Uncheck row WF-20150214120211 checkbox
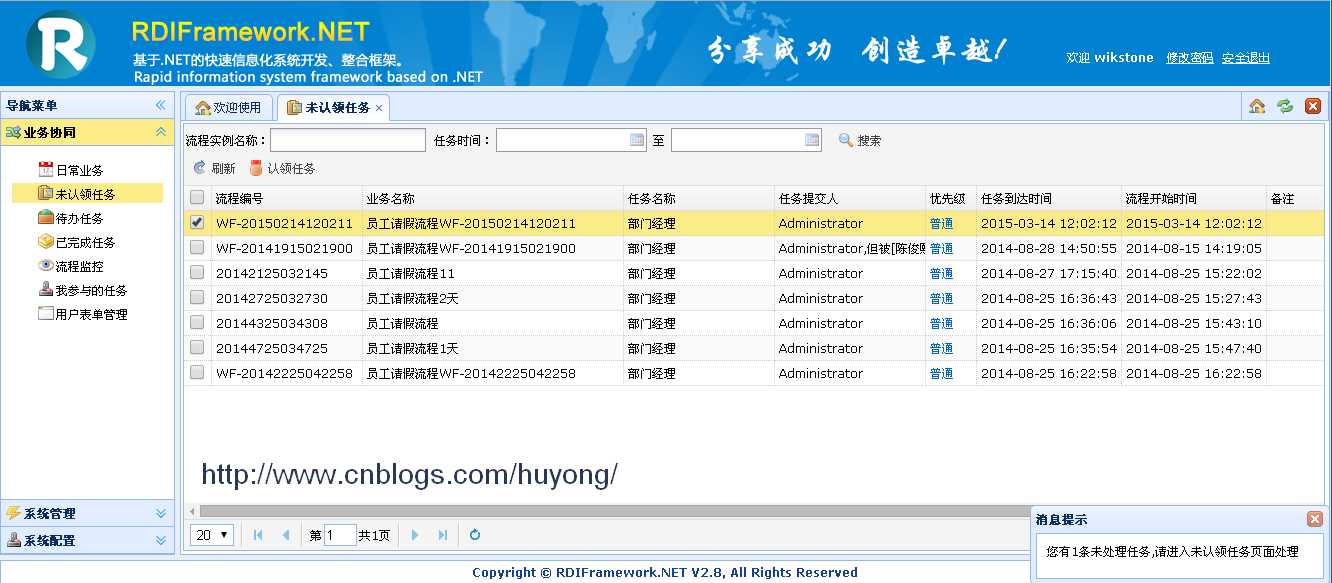This screenshot has width=1332, height=583. pos(197,223)
